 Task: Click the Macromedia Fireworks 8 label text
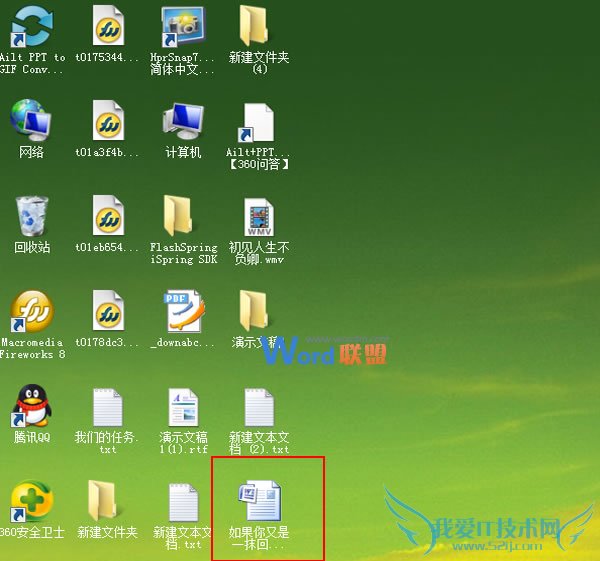[32, 348]
